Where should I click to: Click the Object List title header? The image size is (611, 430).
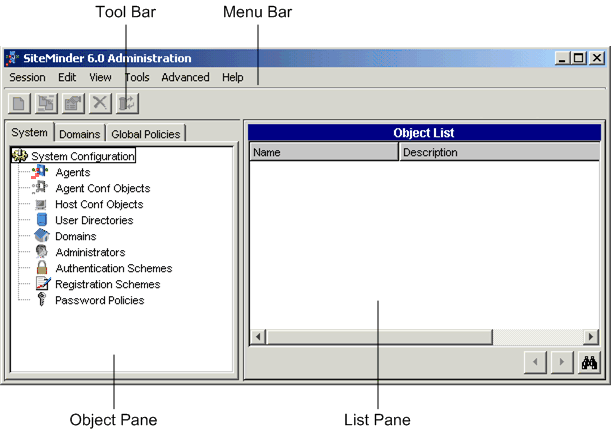[x=424, y=133]
